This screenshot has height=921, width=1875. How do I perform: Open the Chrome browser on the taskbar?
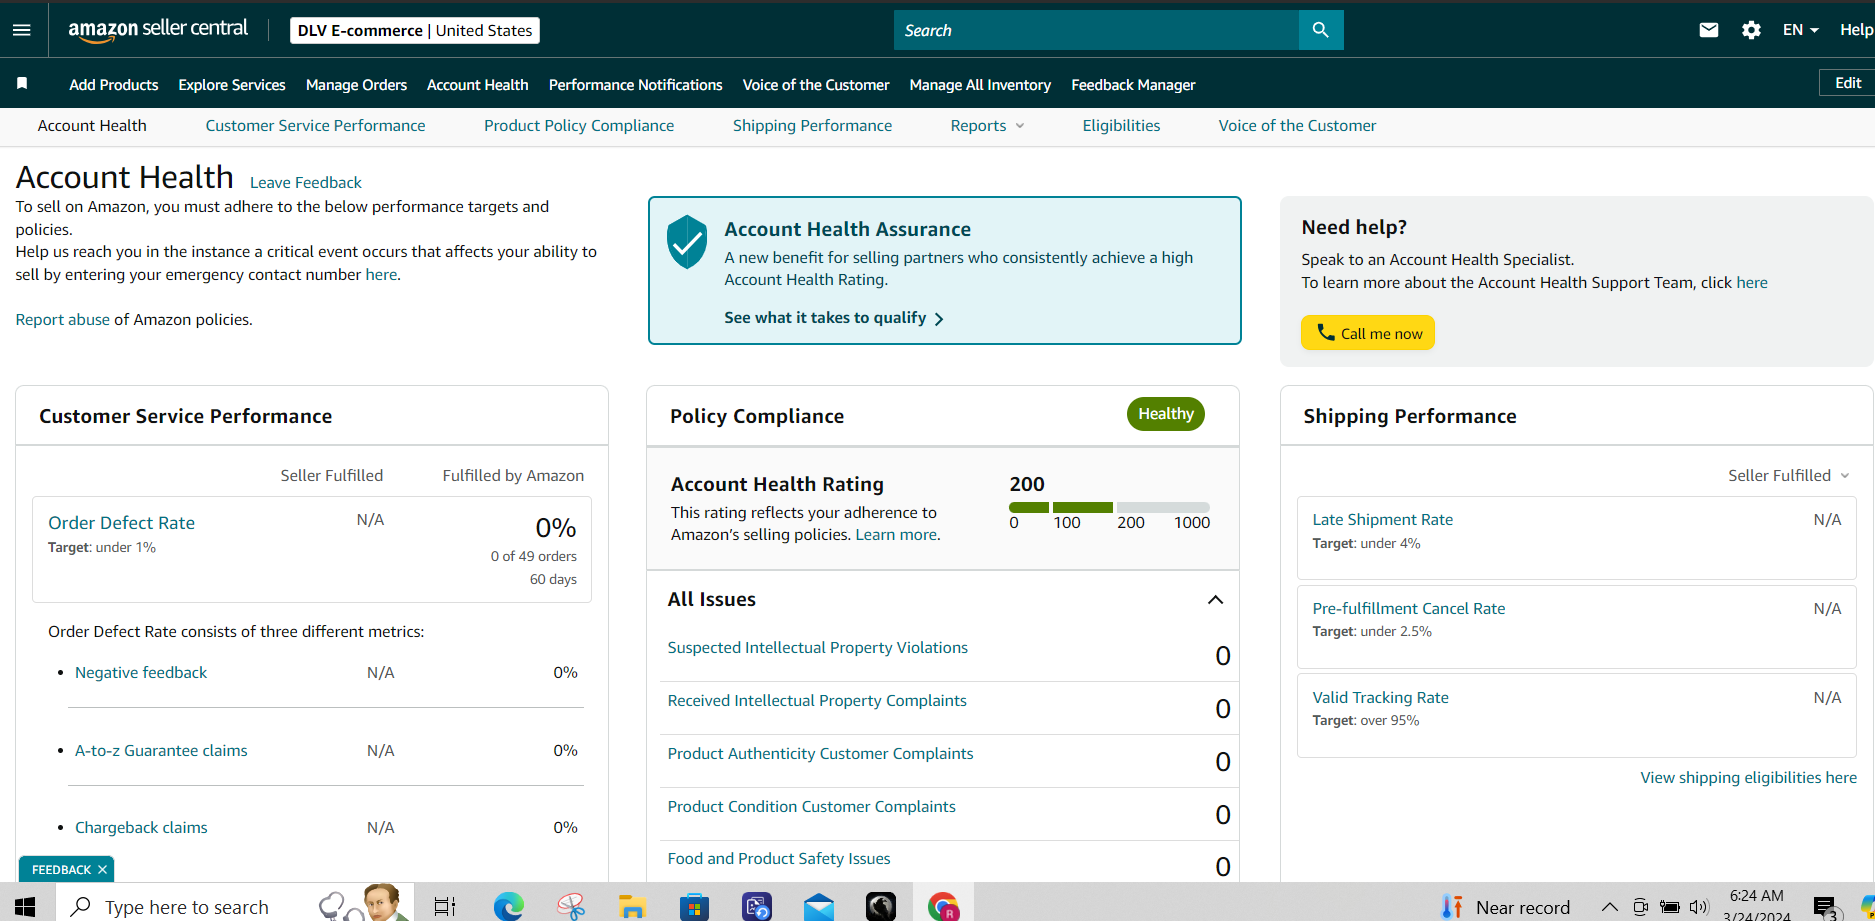(x=943, y=907)
